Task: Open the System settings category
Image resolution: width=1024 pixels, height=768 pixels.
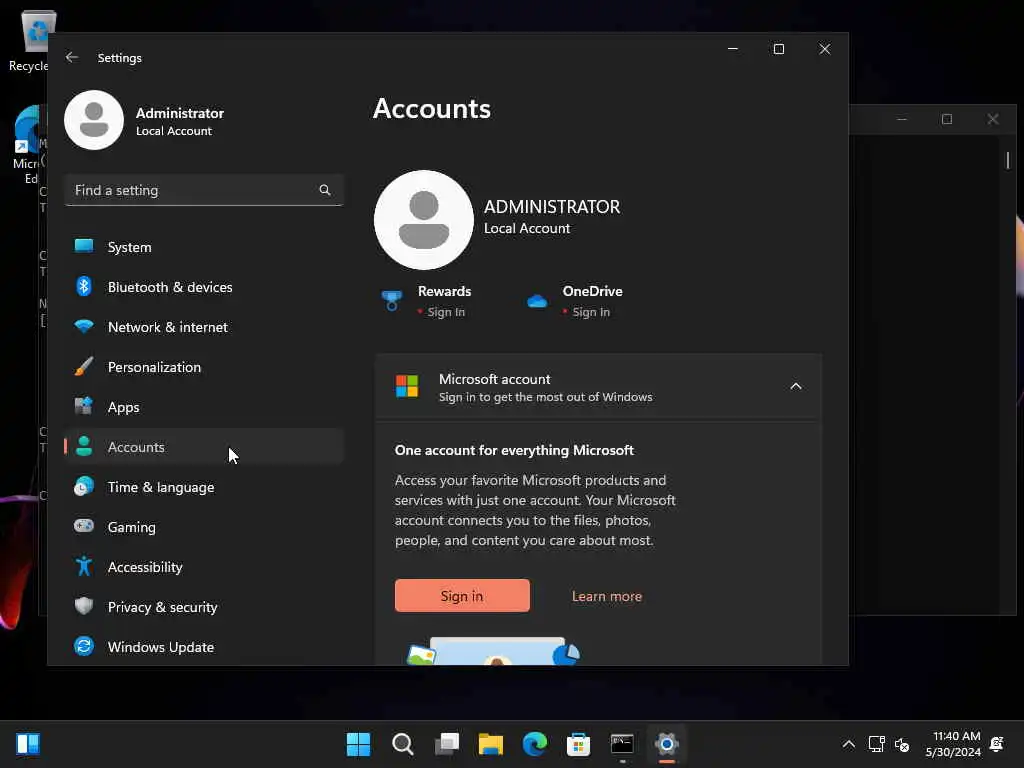Action: point(204,247)
